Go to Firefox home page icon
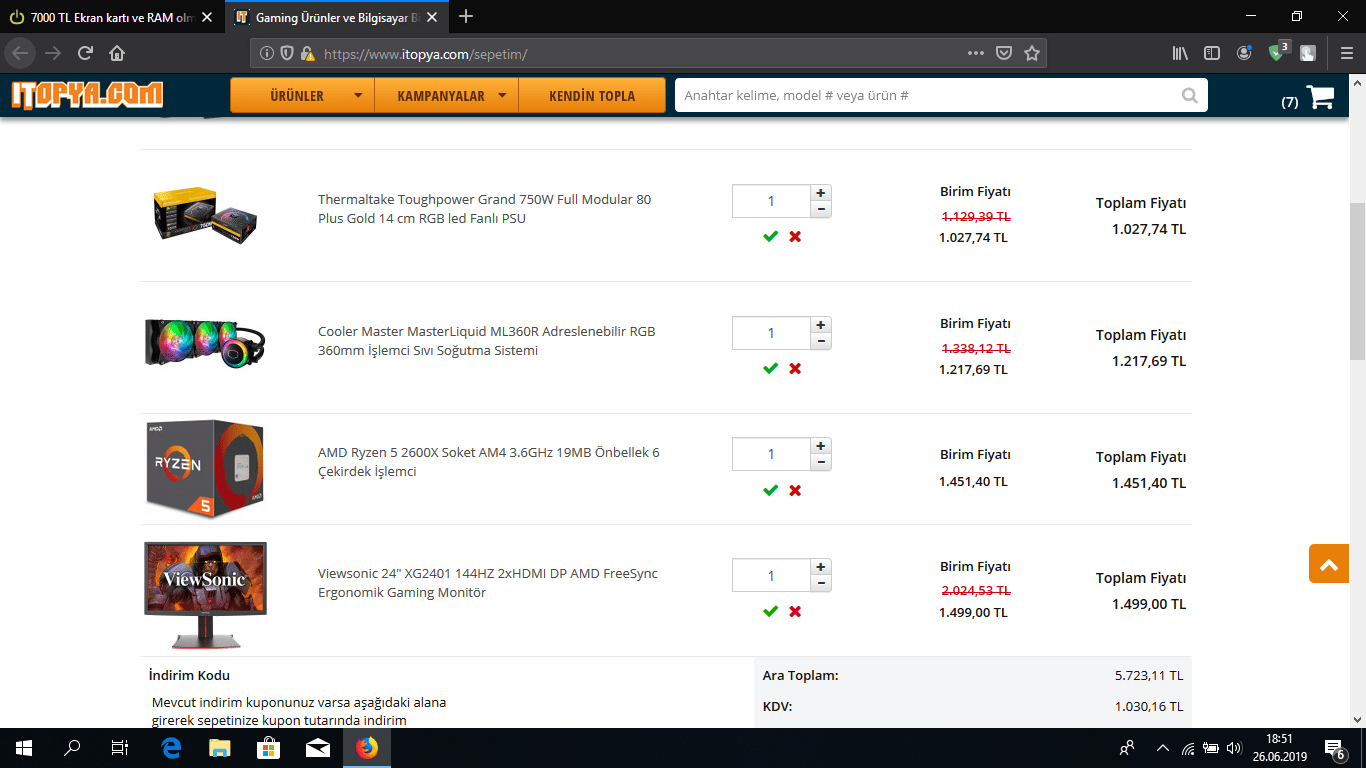Image resolution: width=1366 pixels, height=768 pixels. click(x=117, y=53)
